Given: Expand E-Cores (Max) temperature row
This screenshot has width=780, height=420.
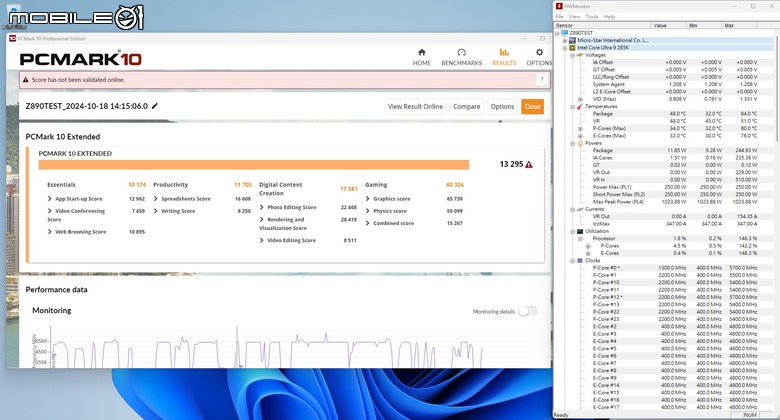Looking at the screenshot, I should 580,136.
